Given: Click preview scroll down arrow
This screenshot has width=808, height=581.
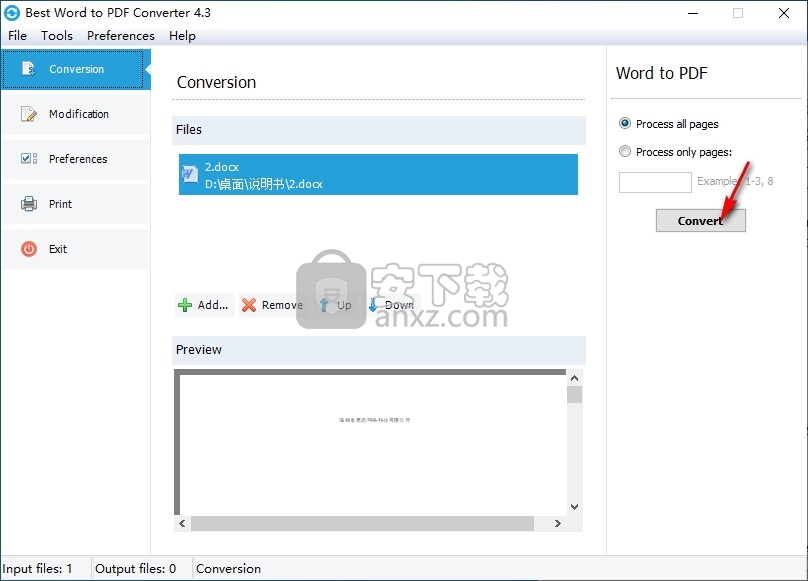Looking at the screenshot, I should tap(575, 507).
